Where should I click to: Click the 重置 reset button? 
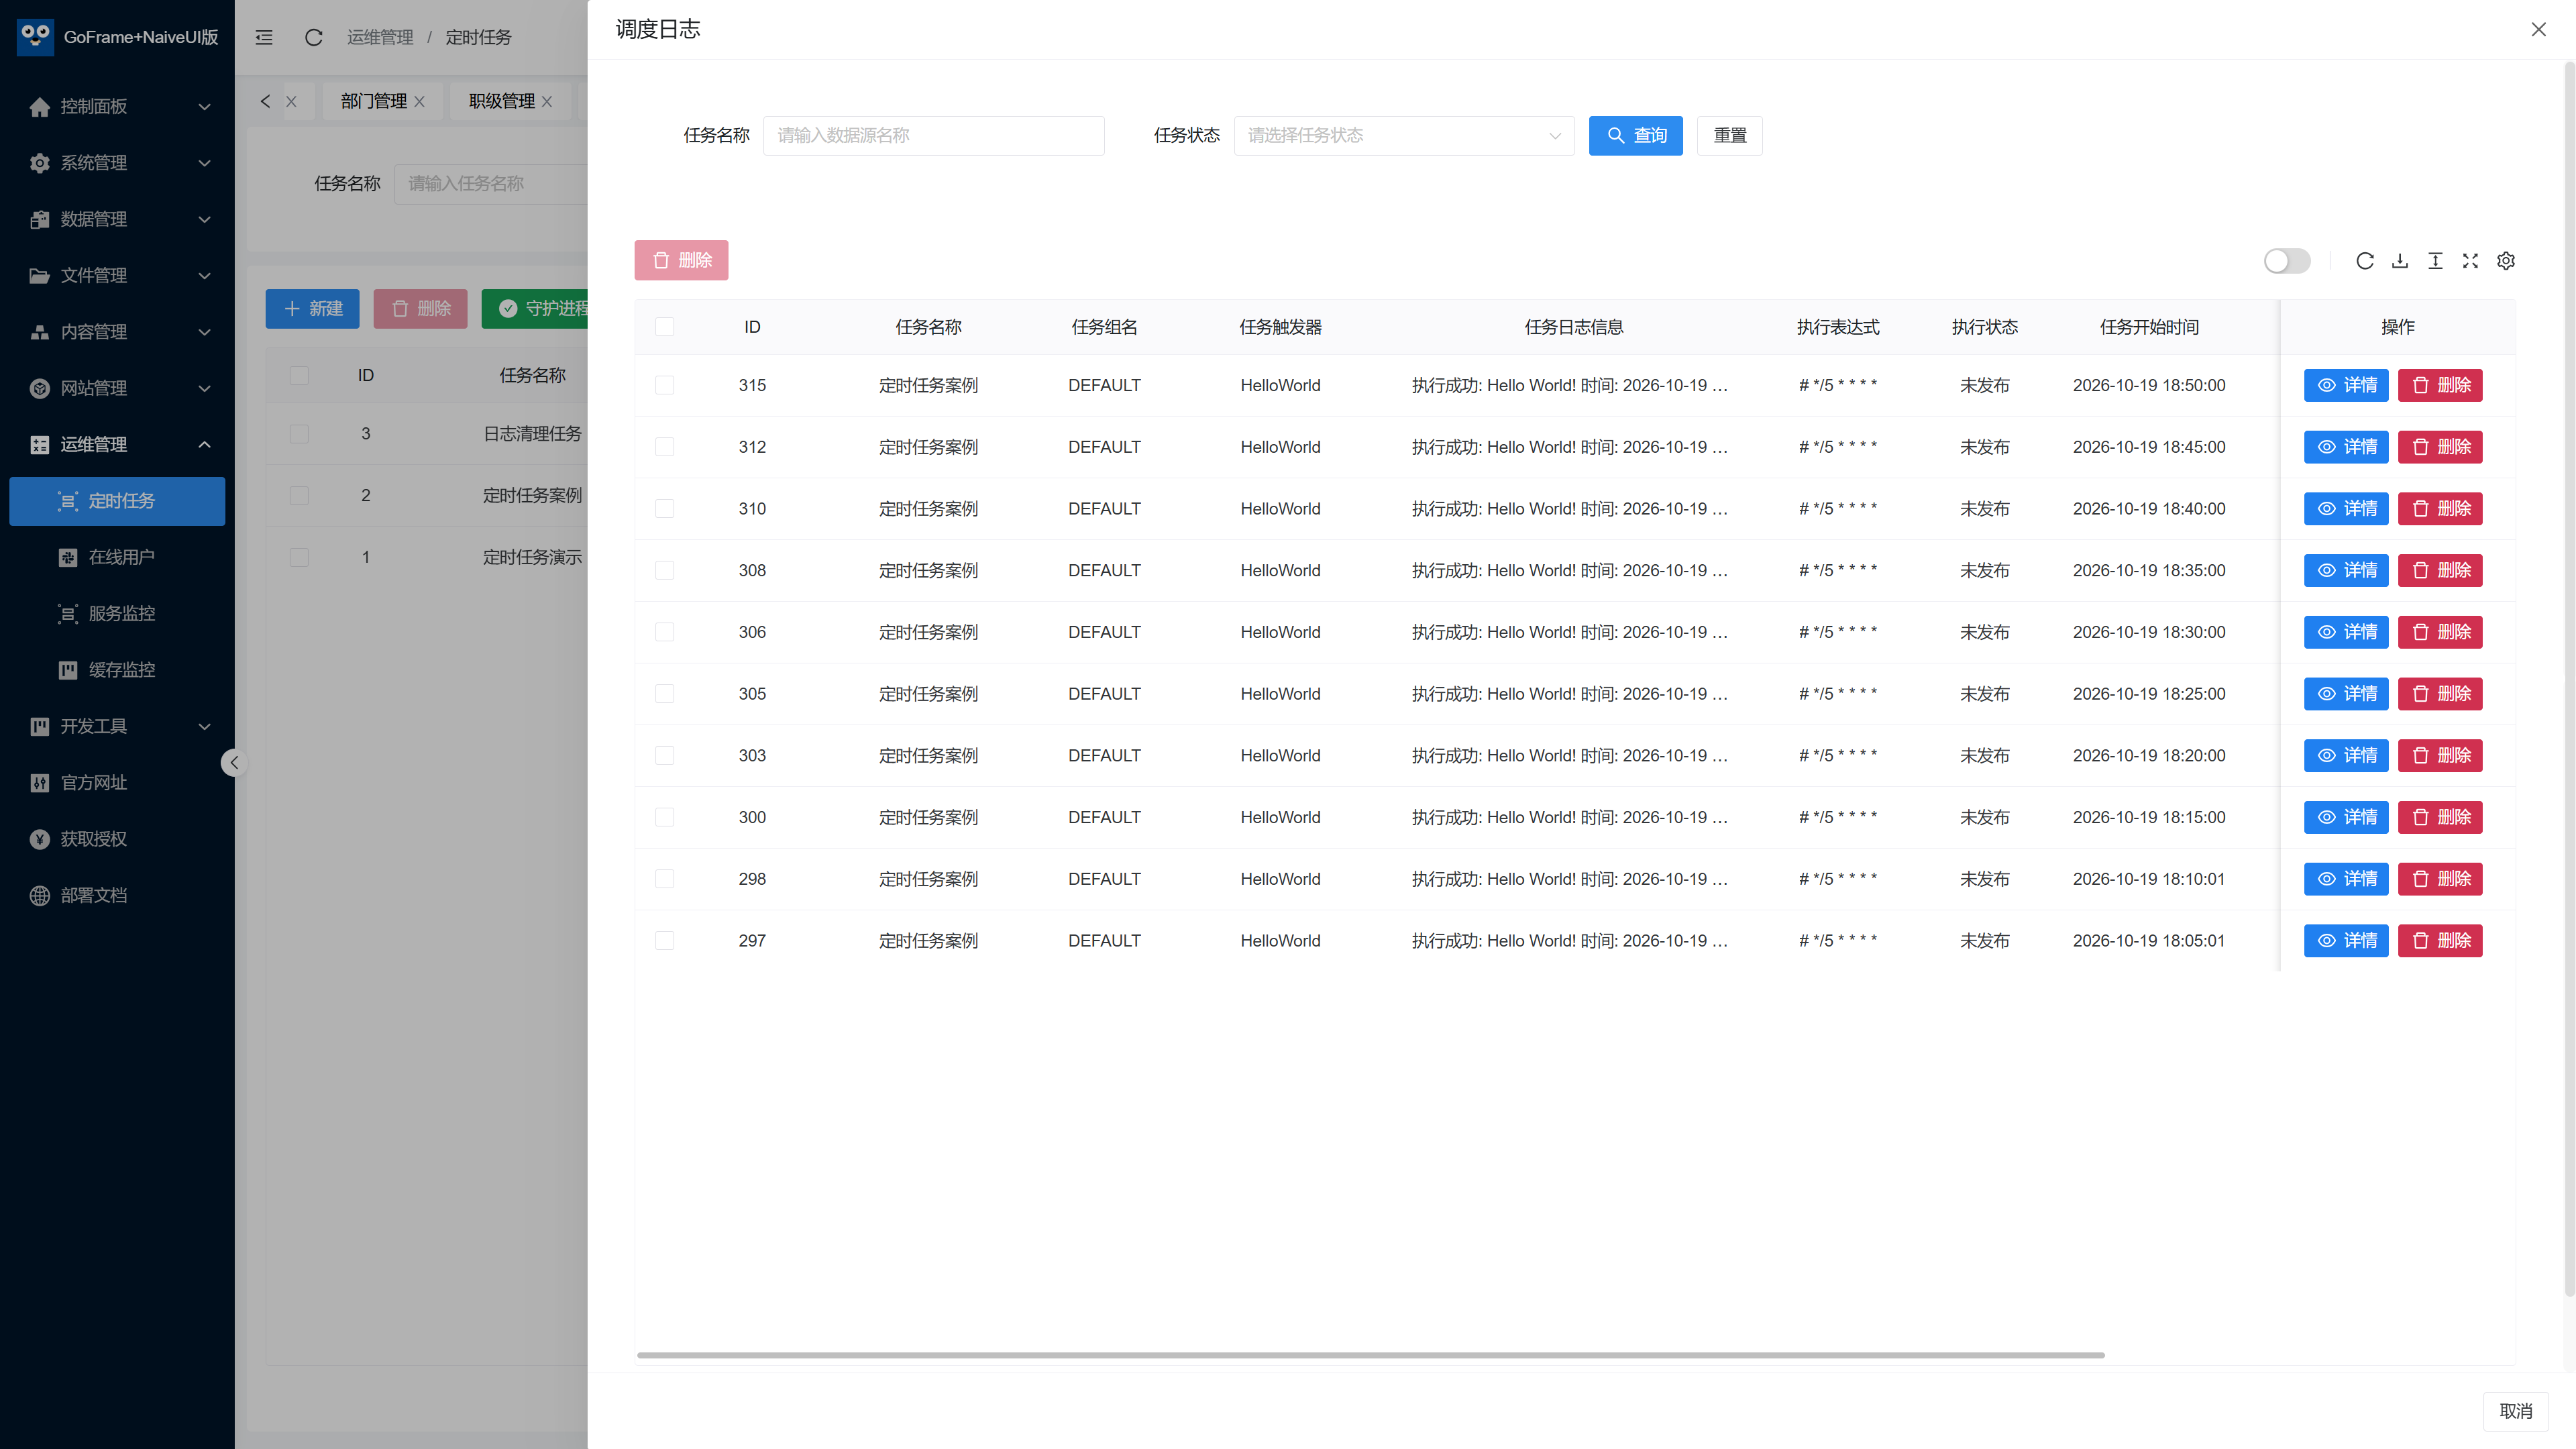1730,135
